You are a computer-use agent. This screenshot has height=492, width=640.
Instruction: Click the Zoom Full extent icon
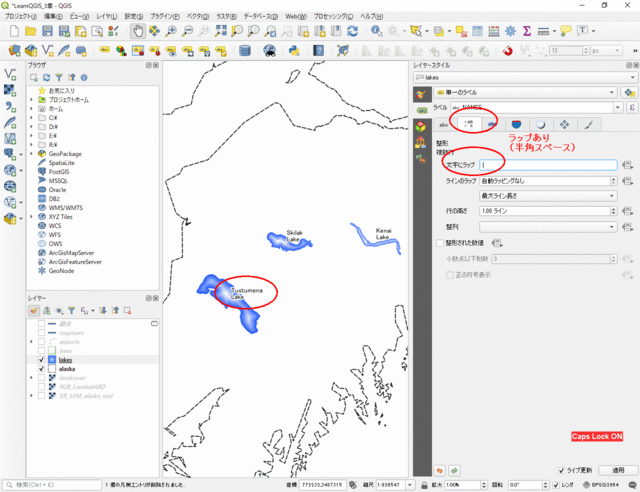point(221,31)
